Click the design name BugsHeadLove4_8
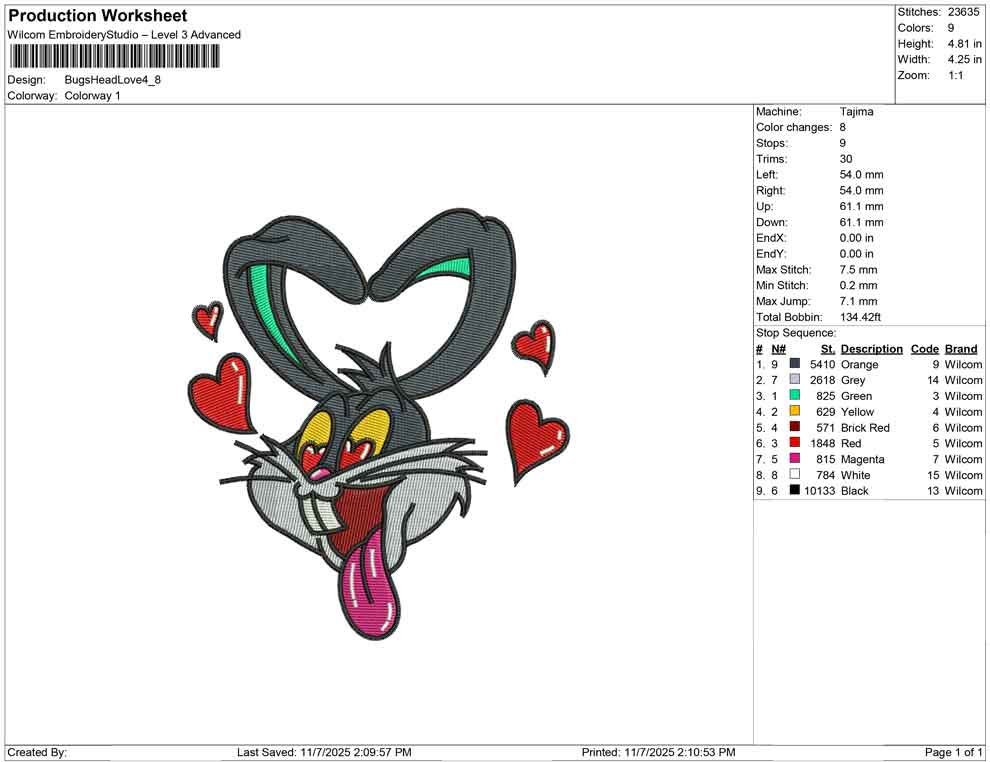Viewport: 990px width, 762px height. 112,78
